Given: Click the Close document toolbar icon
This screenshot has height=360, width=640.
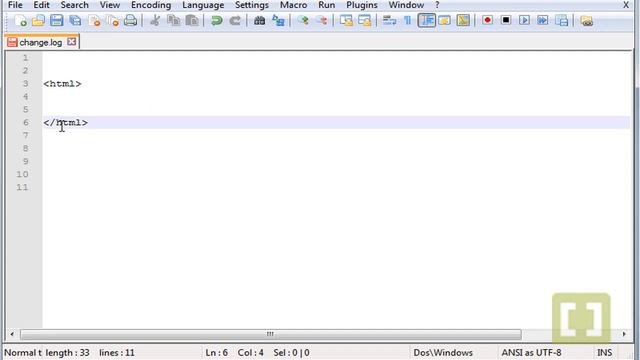Looking at the screenshot, I should pyautogui.click(x=94, y=20).
